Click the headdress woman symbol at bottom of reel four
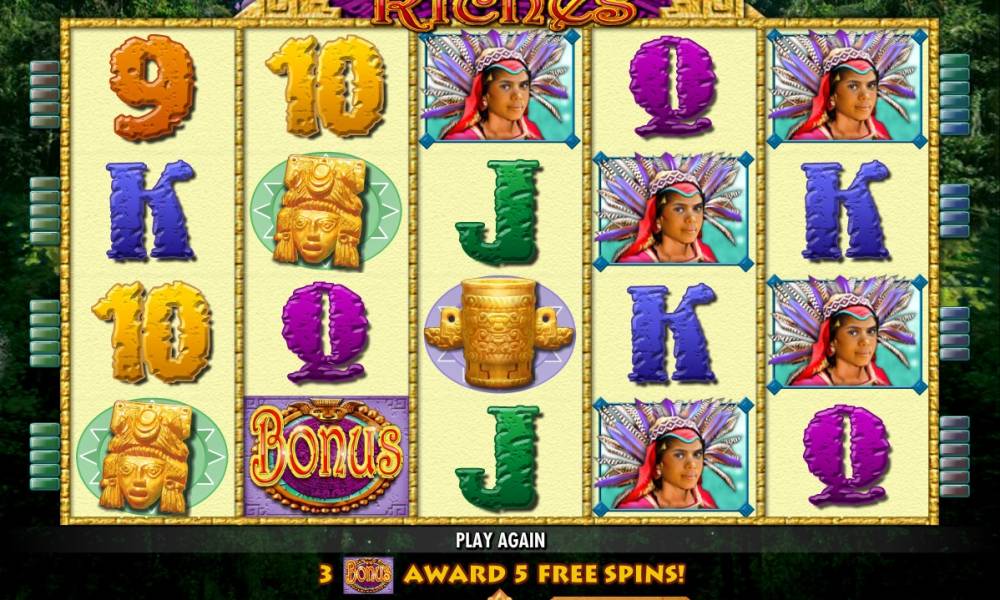 point(673,457)
